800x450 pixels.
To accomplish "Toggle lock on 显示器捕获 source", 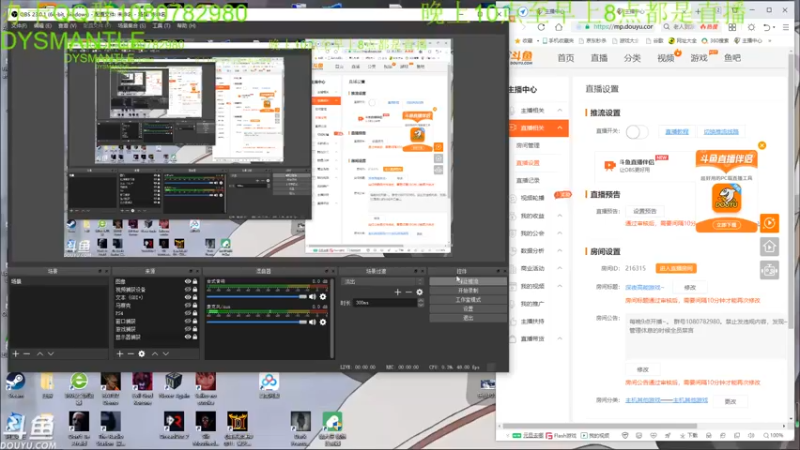I will click(194, 337).
